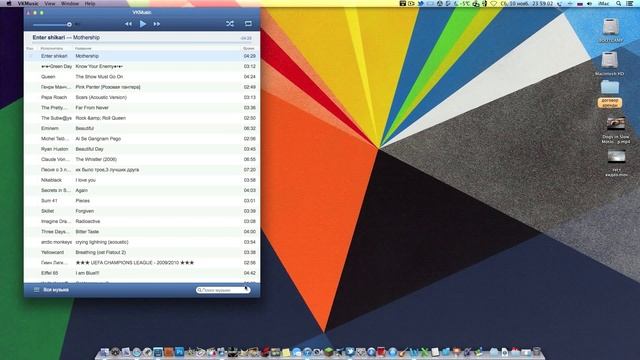
Task: Select the Ai Se Gangnam Pego track
Action: (x=142, y=139)
